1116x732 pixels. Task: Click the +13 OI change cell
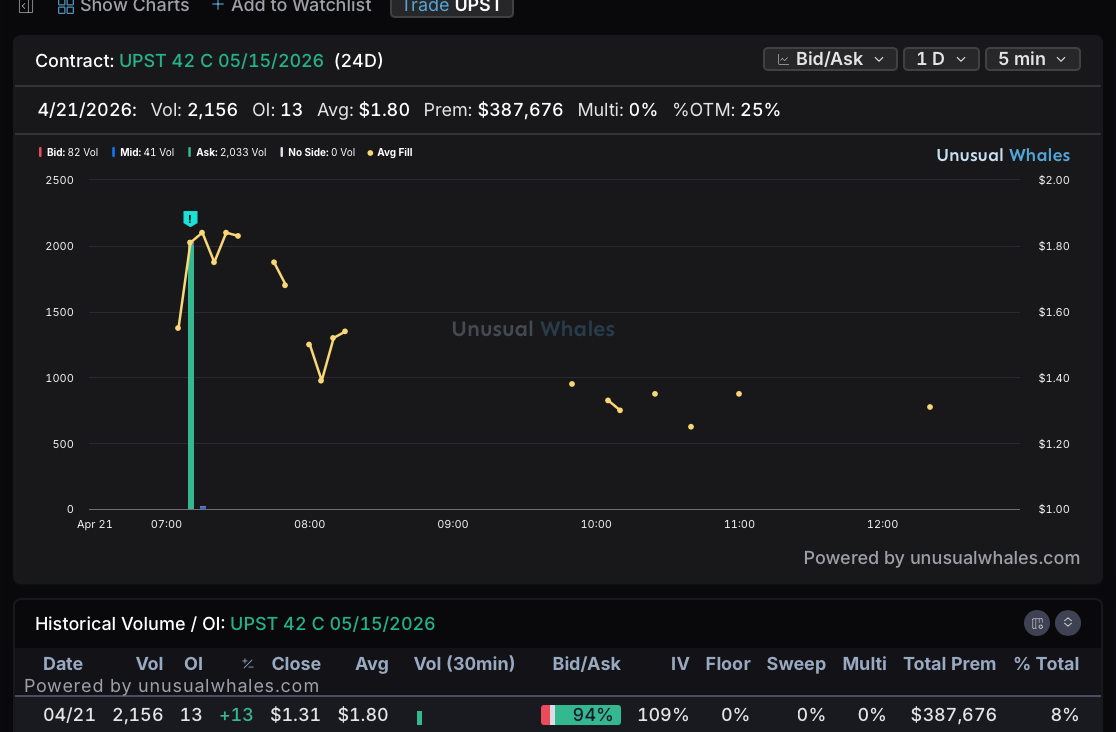236,715
